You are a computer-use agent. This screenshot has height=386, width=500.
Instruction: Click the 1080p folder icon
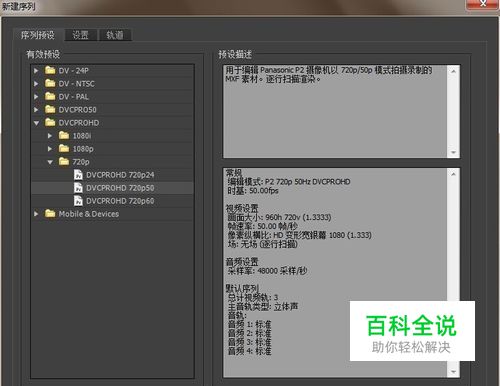(x=64, y=148)
